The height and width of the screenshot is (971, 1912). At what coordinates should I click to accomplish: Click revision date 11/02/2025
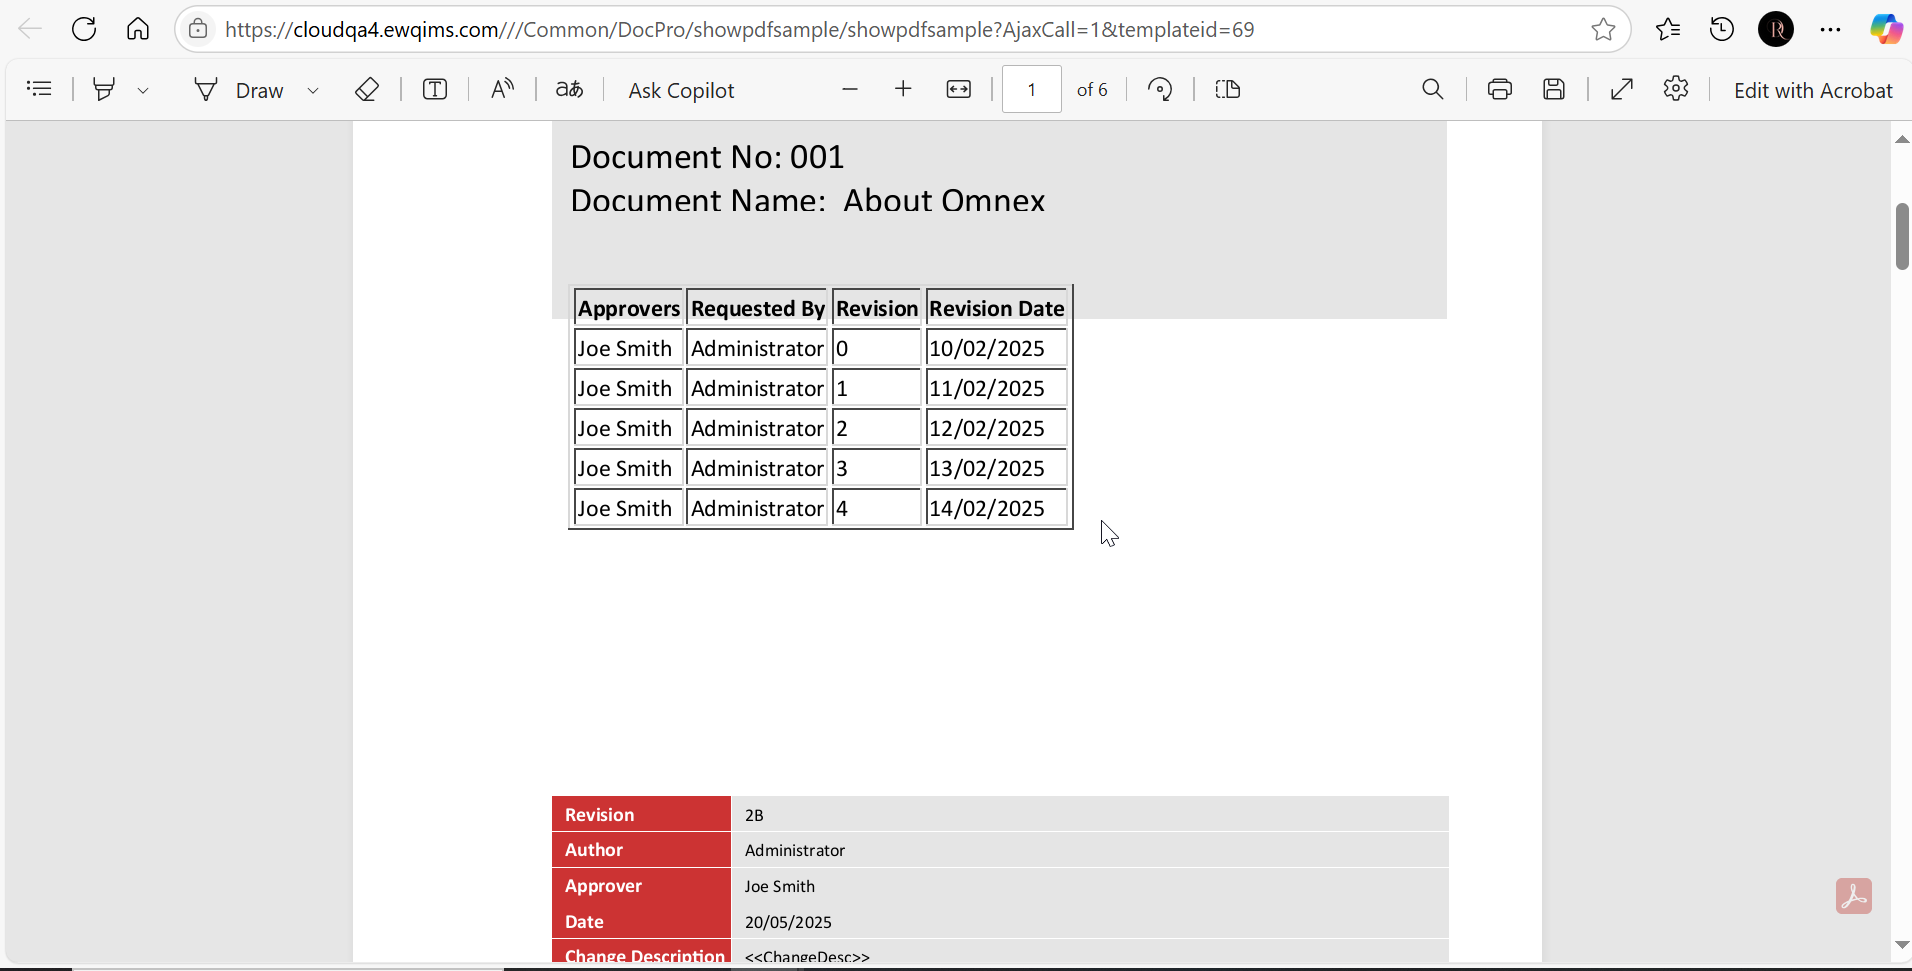click(x=987, y=388)
